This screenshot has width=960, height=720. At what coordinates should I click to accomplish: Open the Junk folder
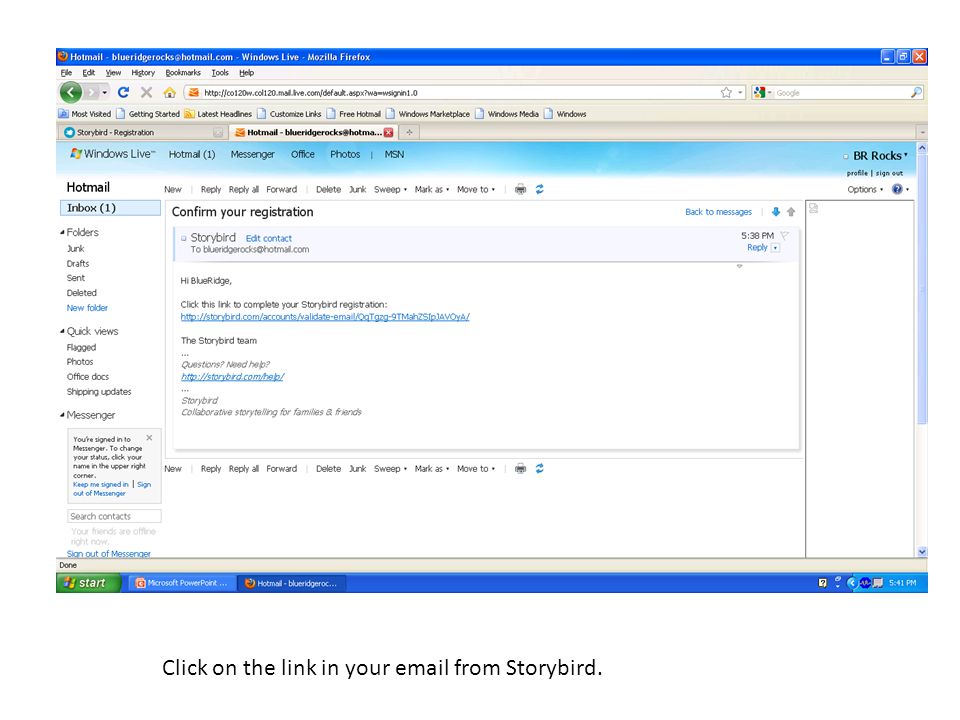tap(75, 249)
